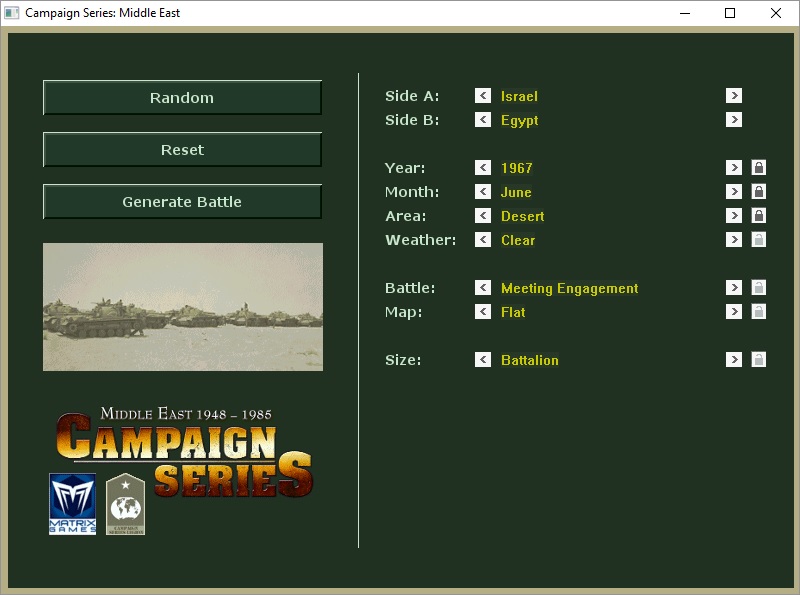Click the Side A label
The height and width of the screenshot is (595, 800).
click(412, 95)
